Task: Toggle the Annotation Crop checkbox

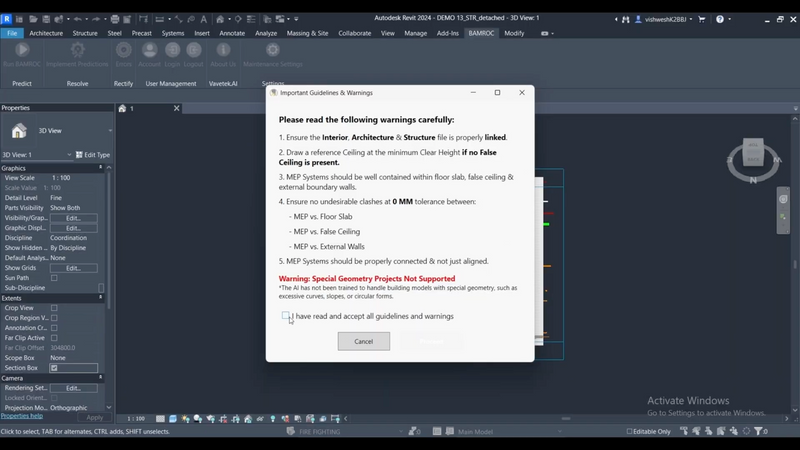Action: click(x=54, y=328)
